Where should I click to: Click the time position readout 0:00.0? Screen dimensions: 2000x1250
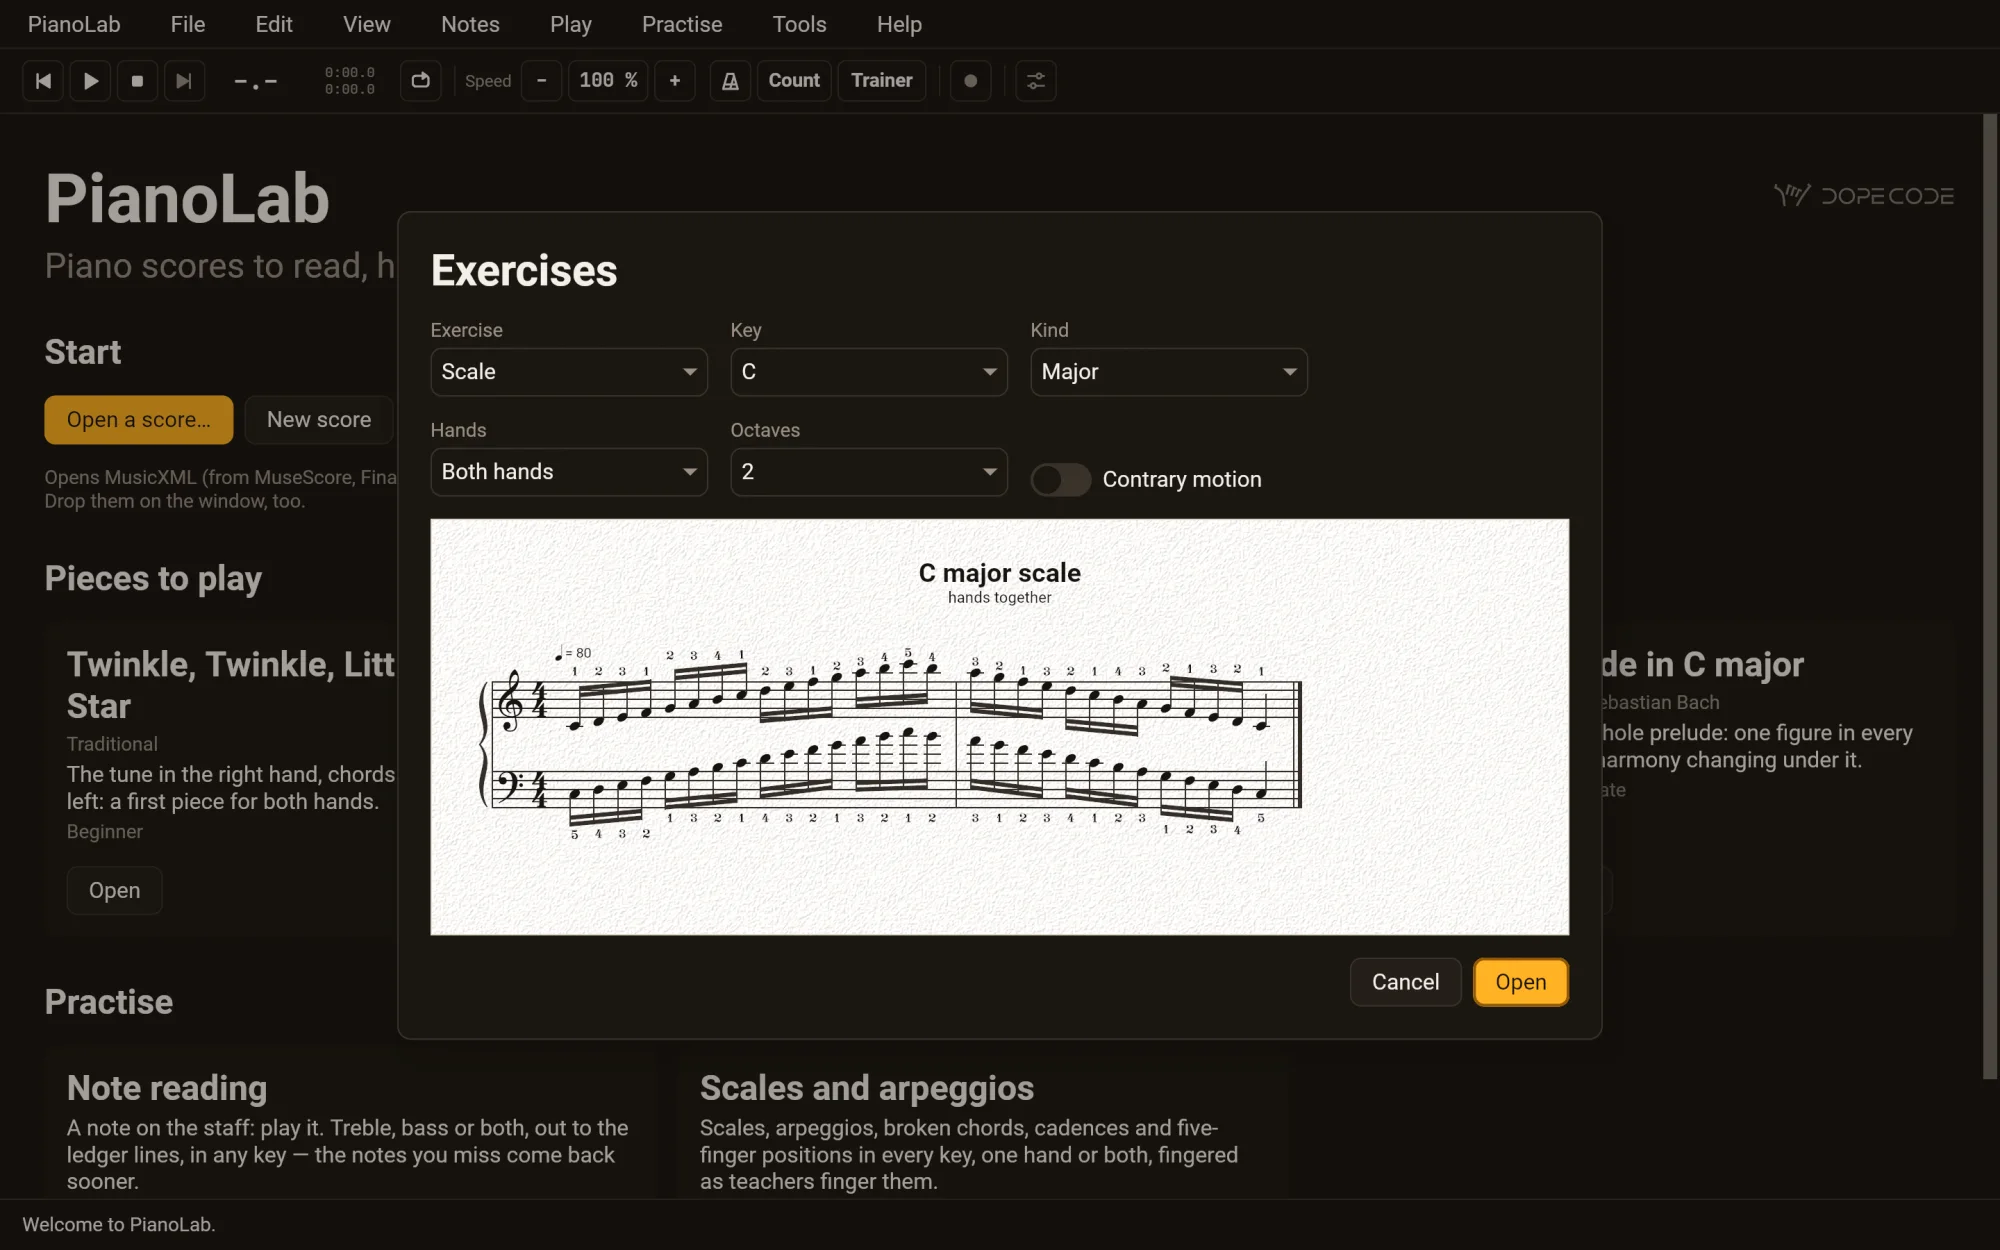pos(350,81)
